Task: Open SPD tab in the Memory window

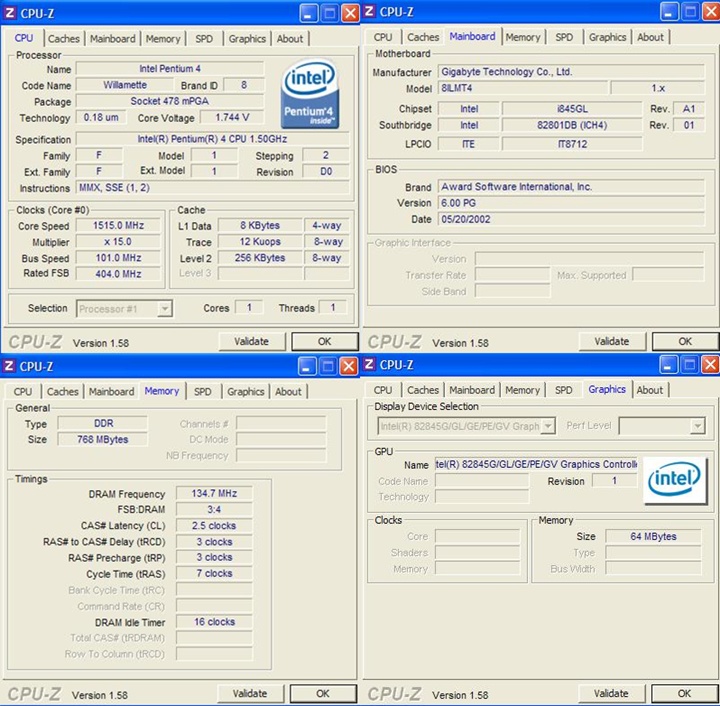Action: click(202, 392)
